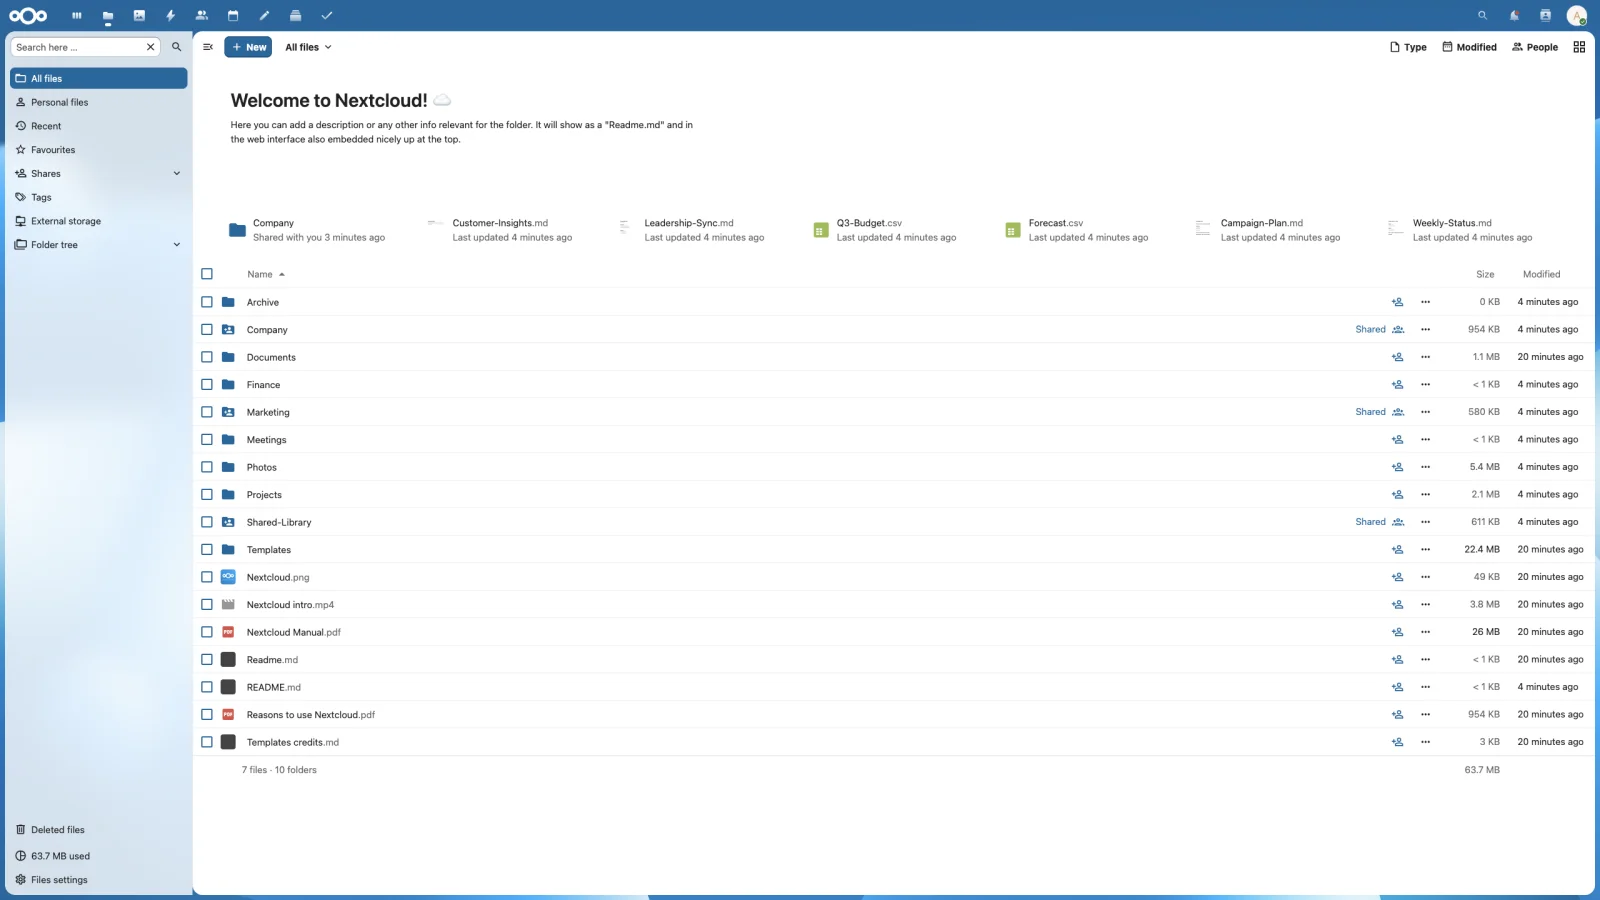Clear the sidebar search field

(x=151, y=47)
